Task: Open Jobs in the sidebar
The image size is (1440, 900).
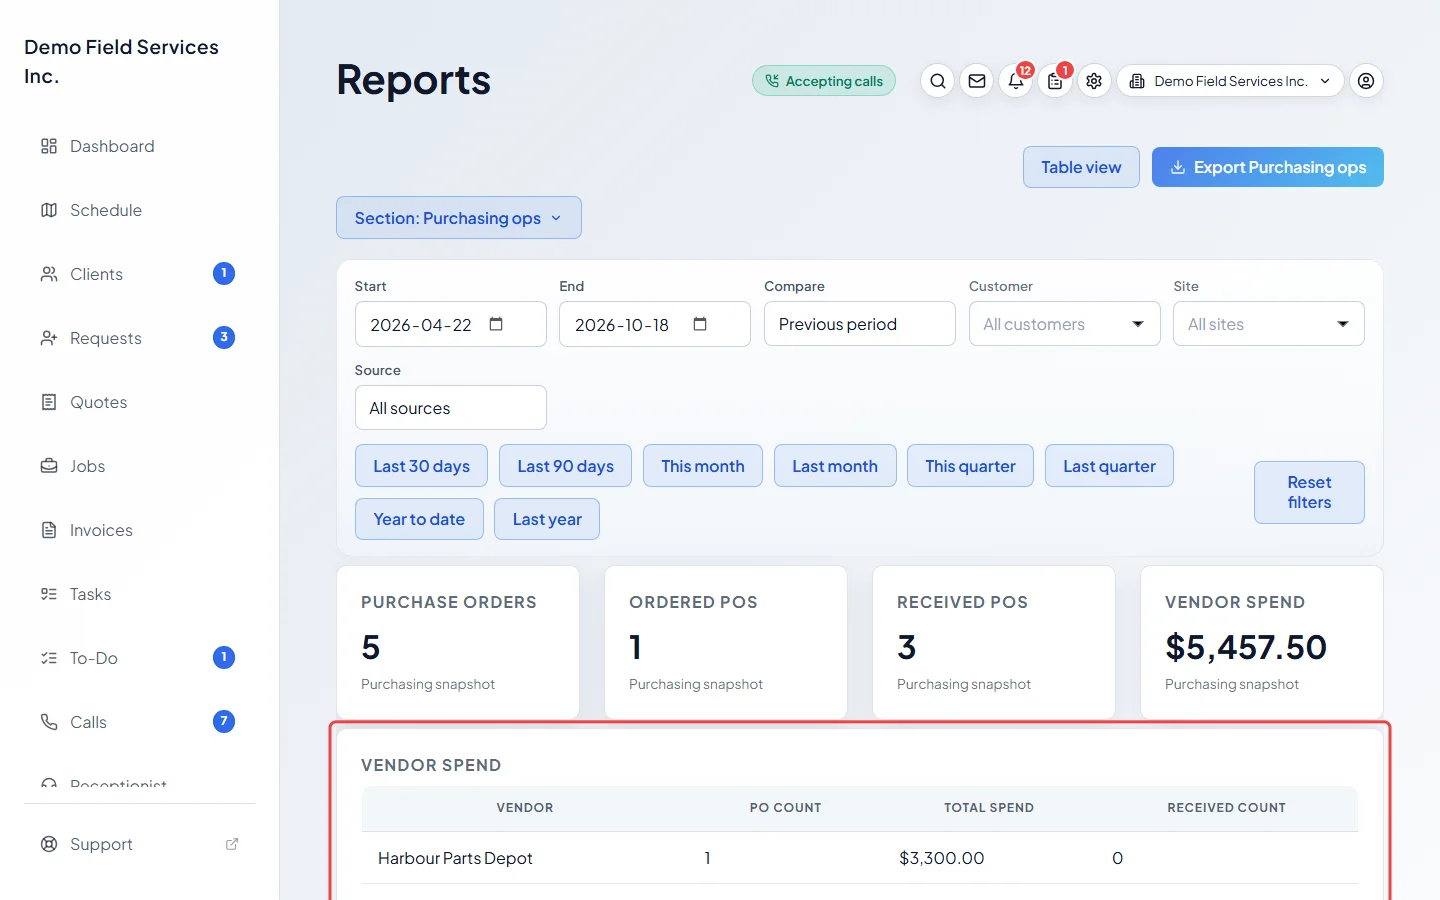Action: (x=140, y=466)
